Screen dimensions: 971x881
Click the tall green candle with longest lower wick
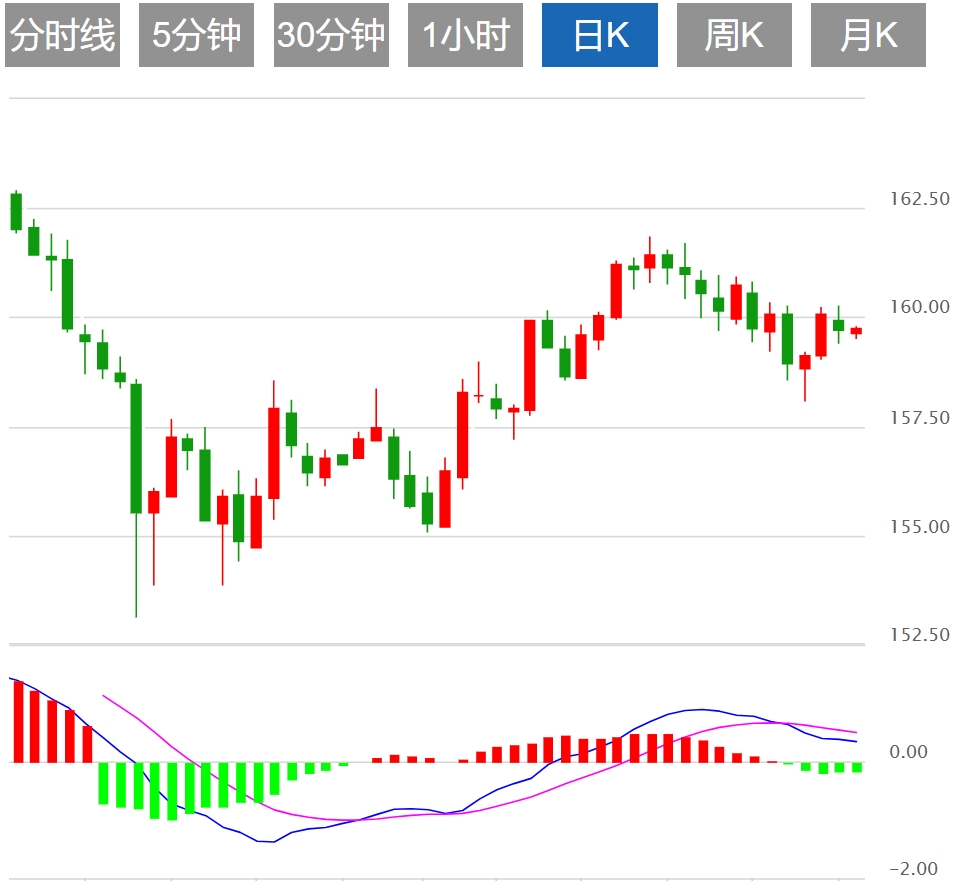(x=136, y=448)
